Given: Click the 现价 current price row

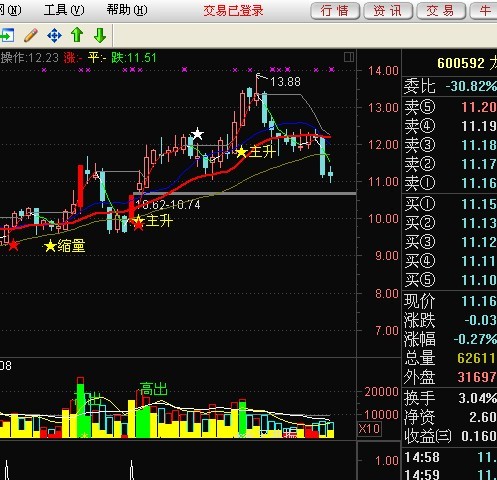Looking at the screenshot, I should coord(450,301).
